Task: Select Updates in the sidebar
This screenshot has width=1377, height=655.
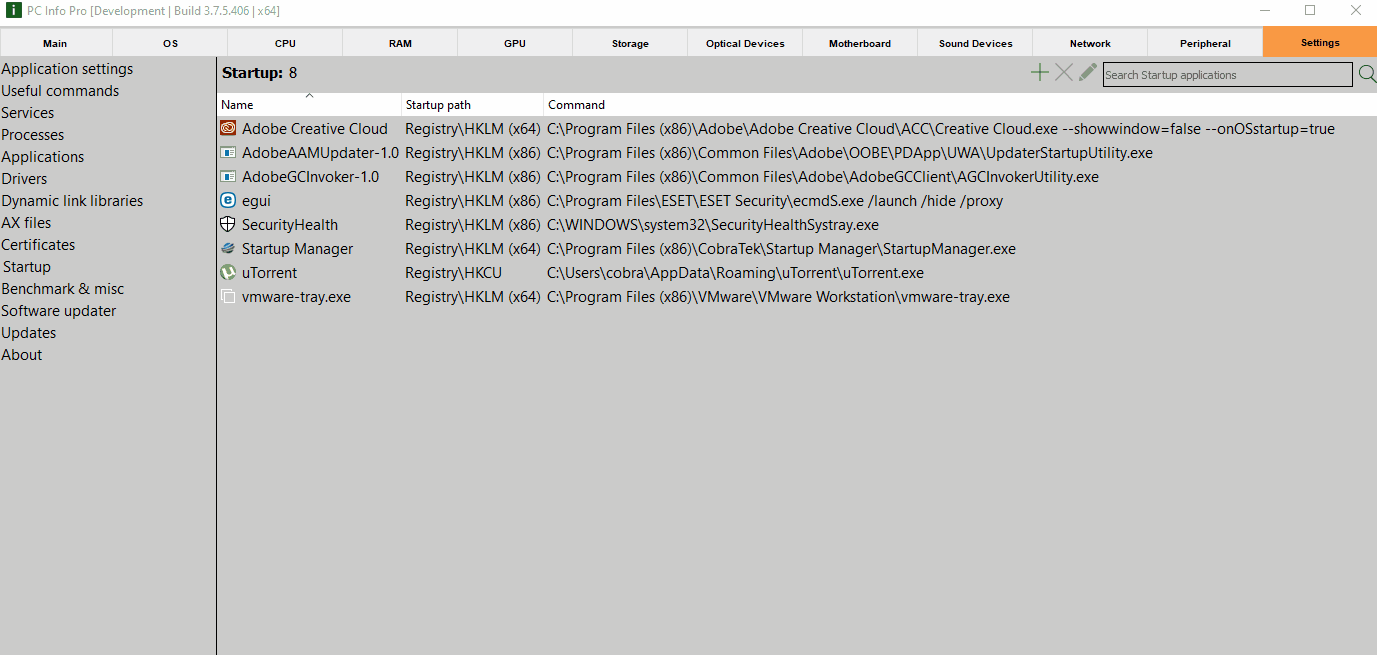Action: coord(29,333)
